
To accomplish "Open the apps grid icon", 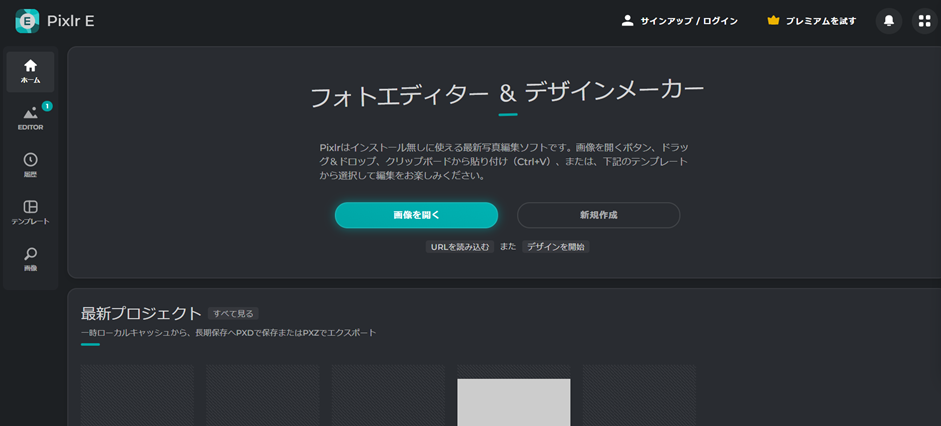I will point(924,21).
